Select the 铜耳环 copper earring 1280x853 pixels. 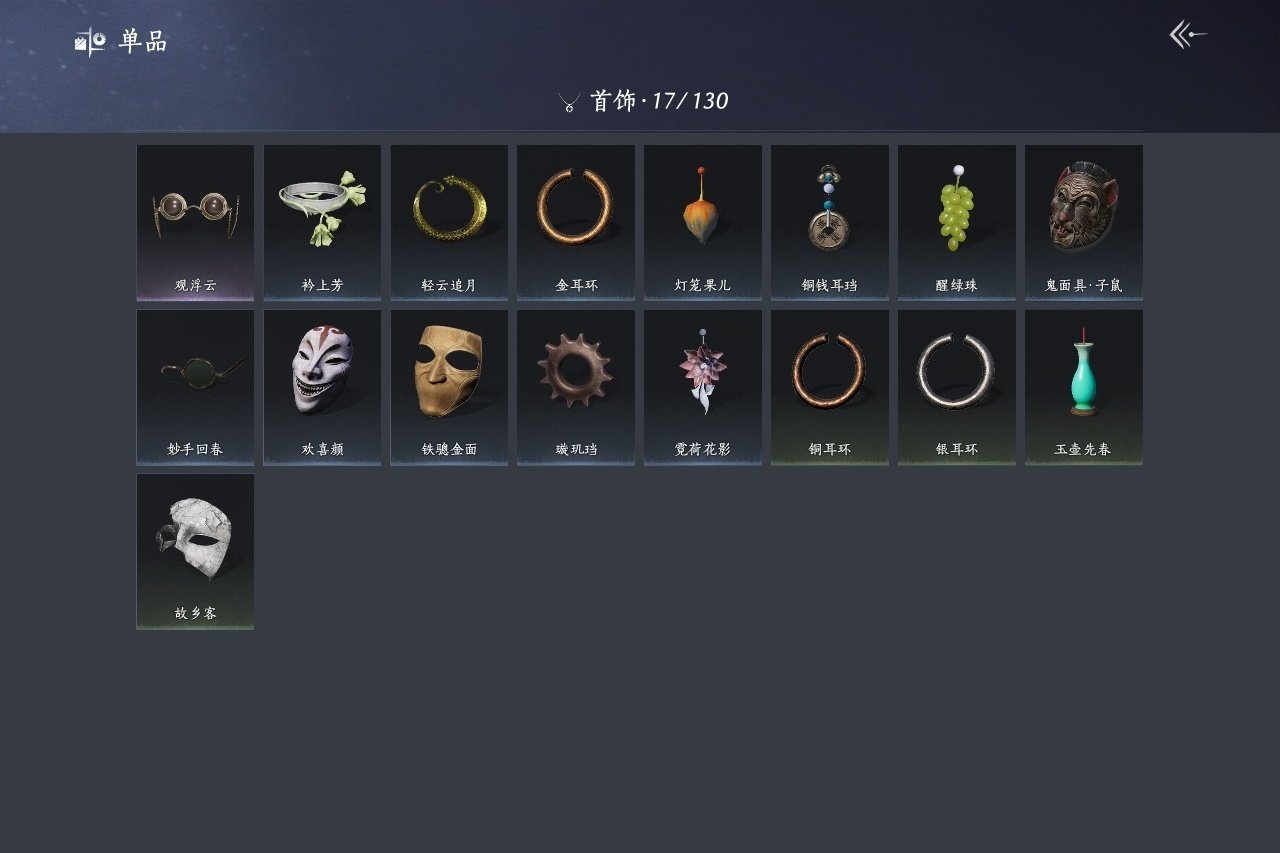(x=830, y=387)
